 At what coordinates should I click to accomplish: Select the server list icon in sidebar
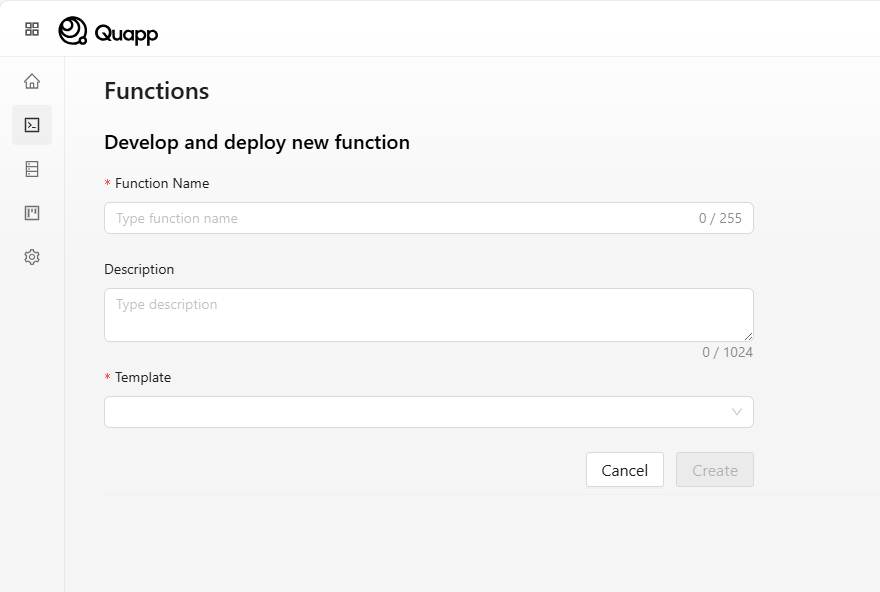point(31,169)
